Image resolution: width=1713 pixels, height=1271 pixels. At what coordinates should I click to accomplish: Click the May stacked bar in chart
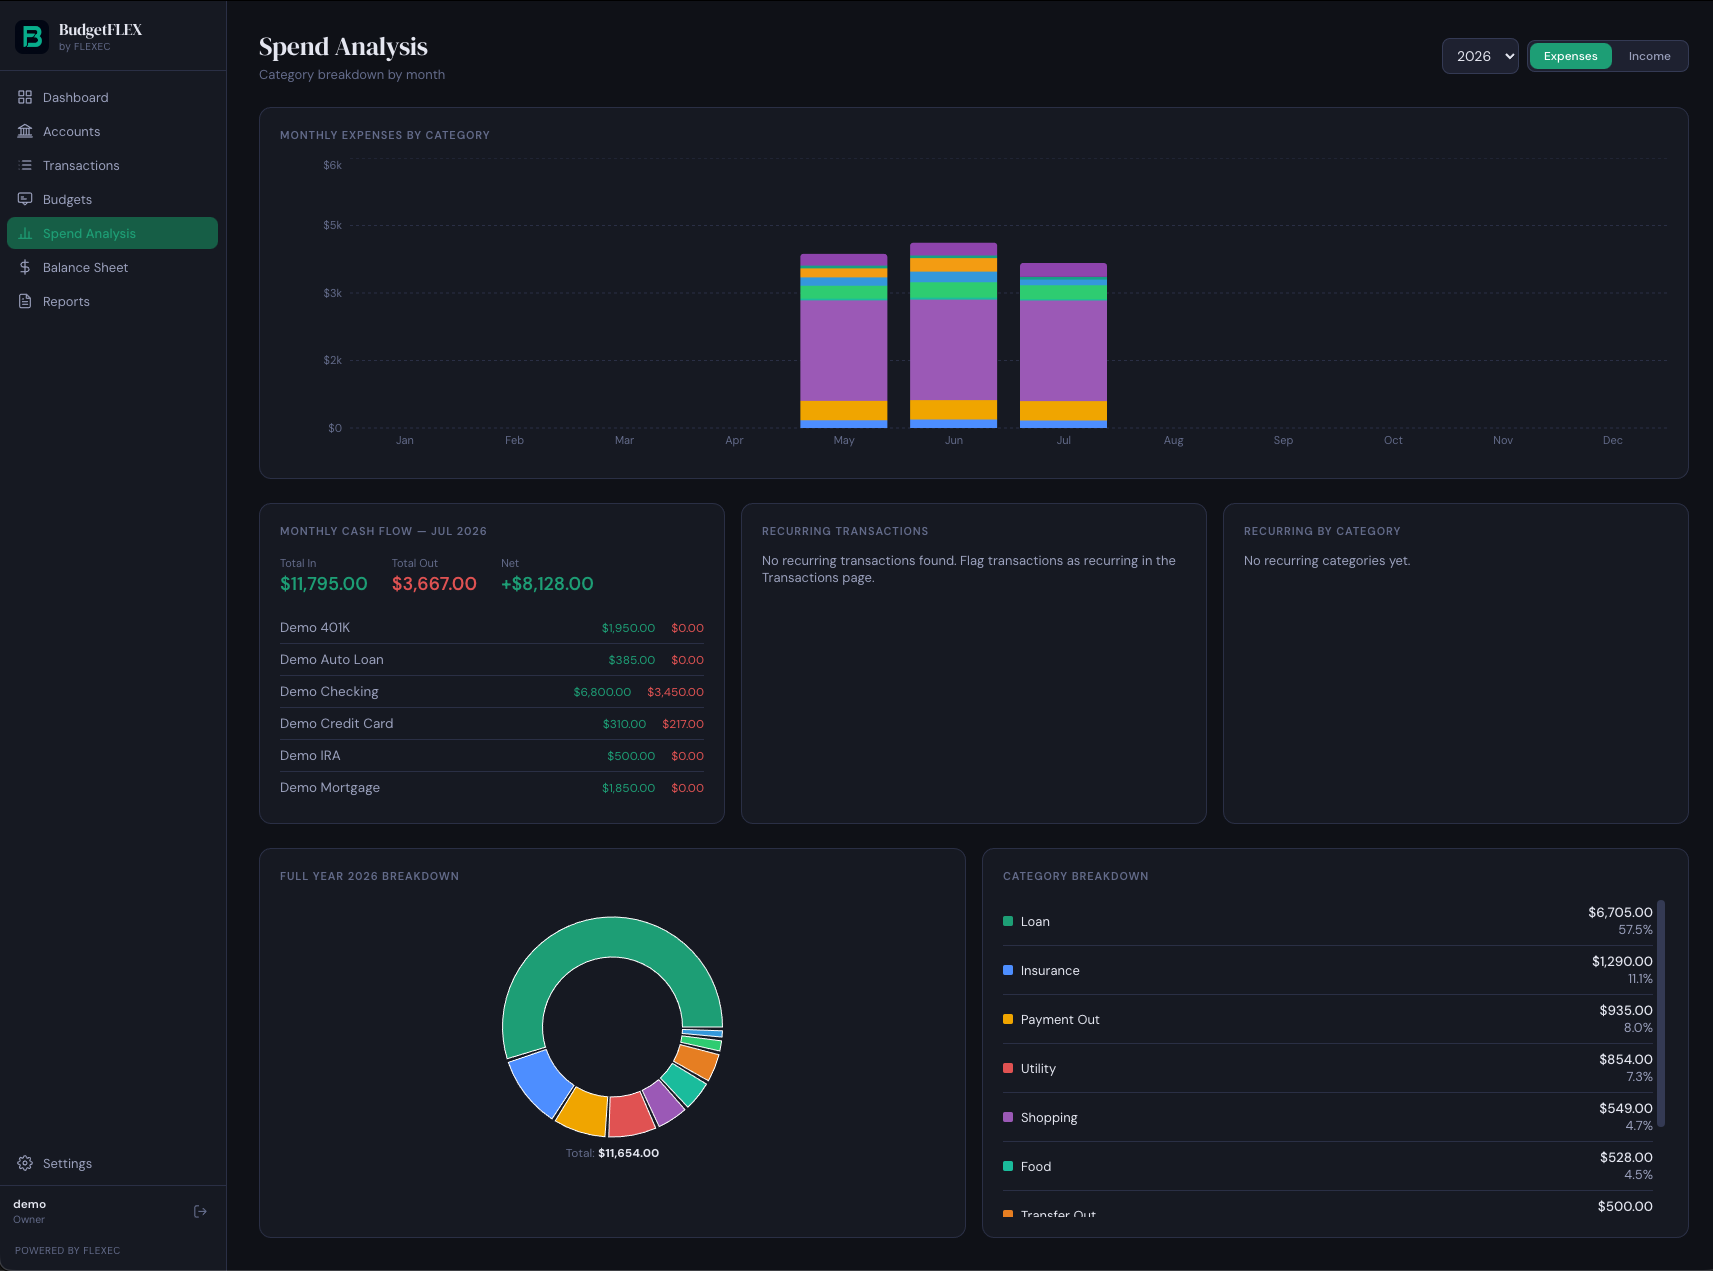coord(844,341)
